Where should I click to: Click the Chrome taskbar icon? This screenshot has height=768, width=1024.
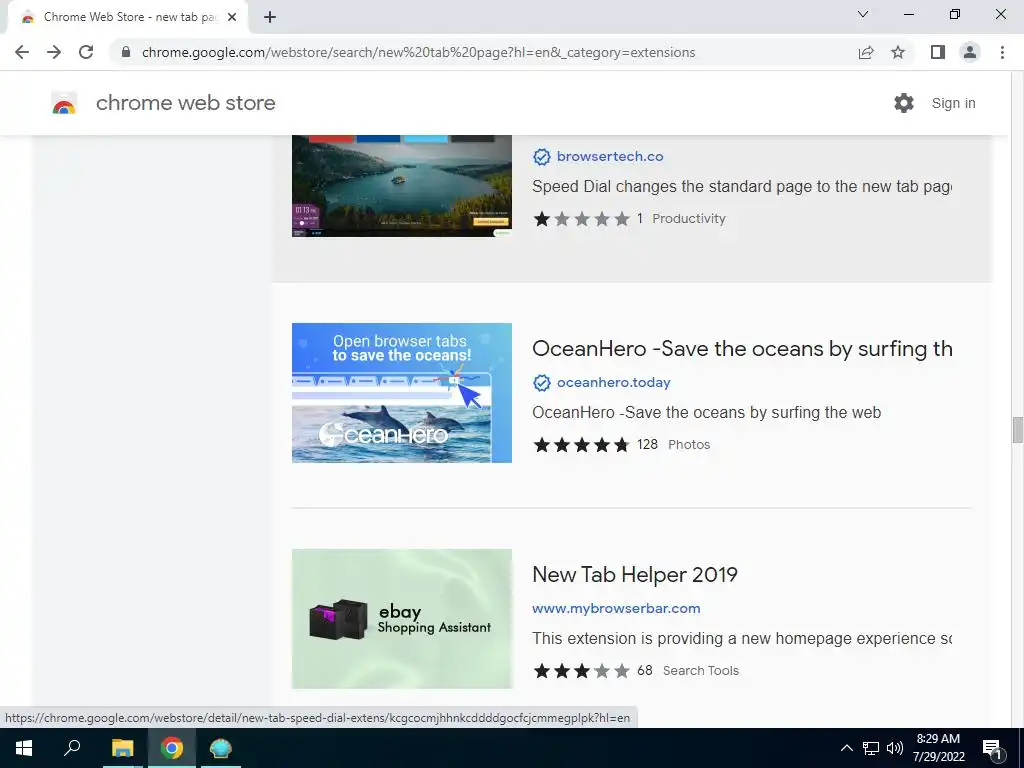click(x=172, y=748)
